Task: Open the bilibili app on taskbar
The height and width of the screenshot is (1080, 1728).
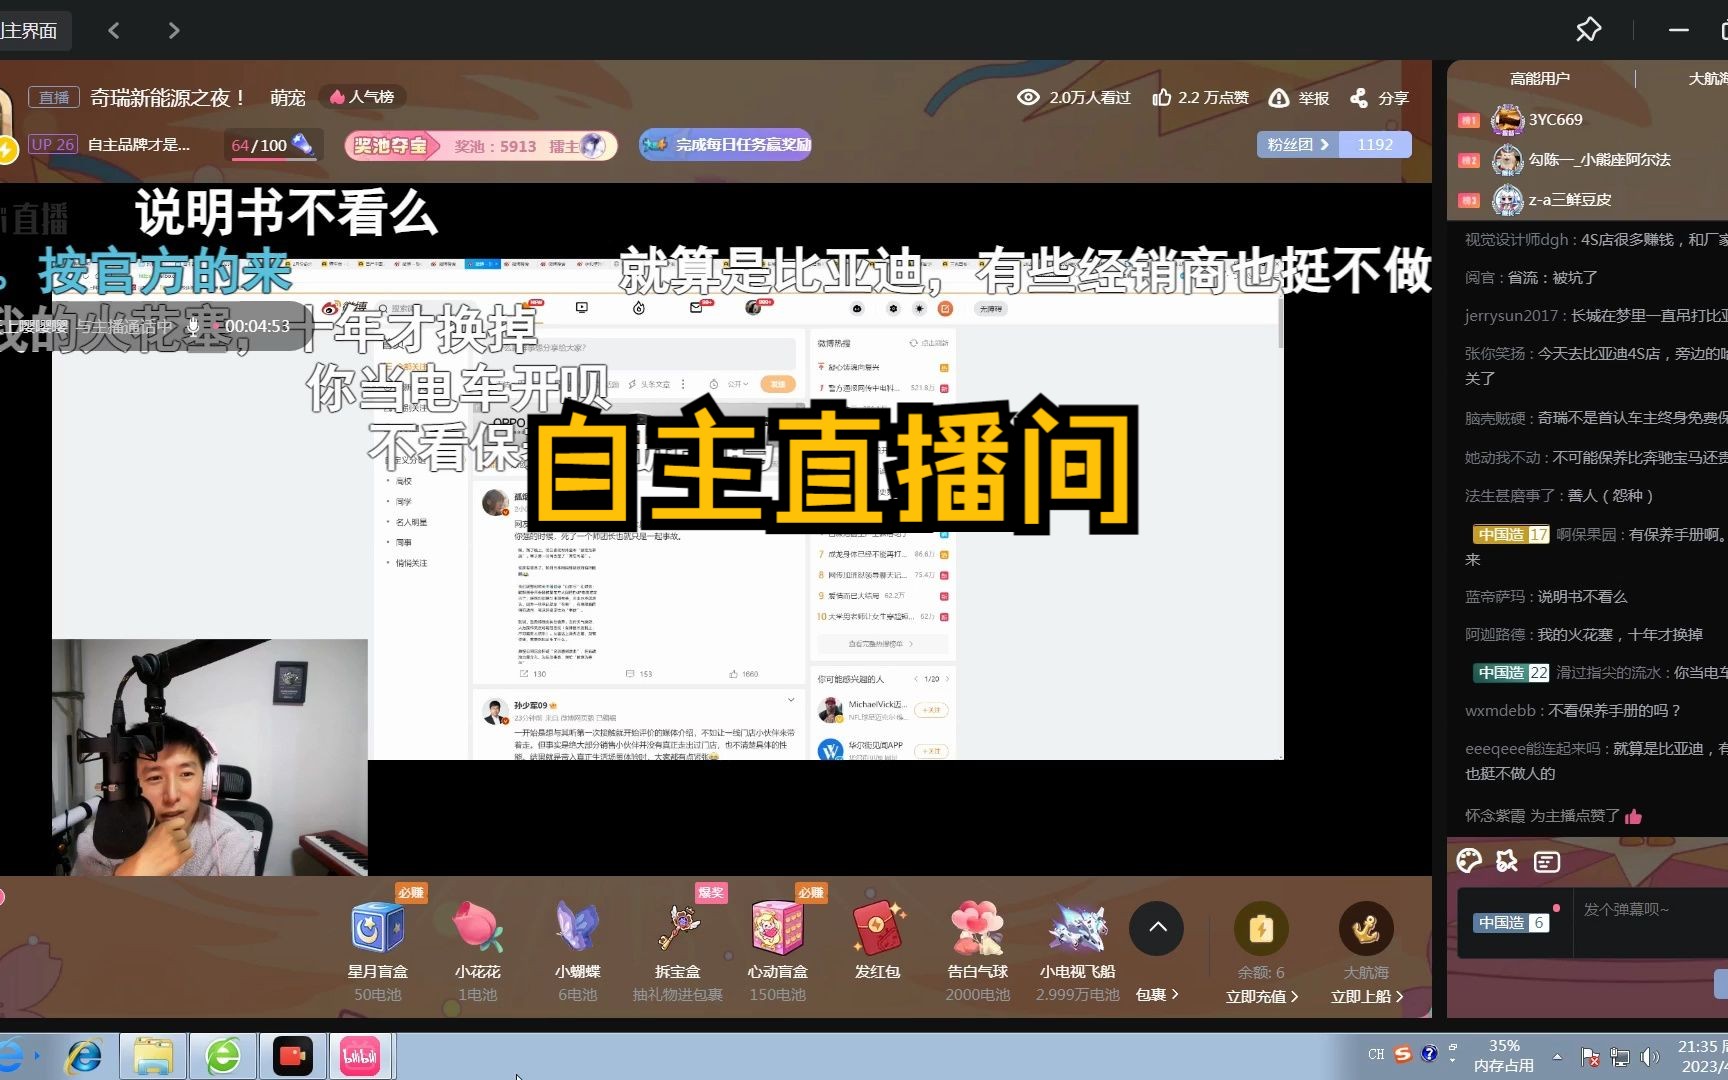Action: 360,1056
